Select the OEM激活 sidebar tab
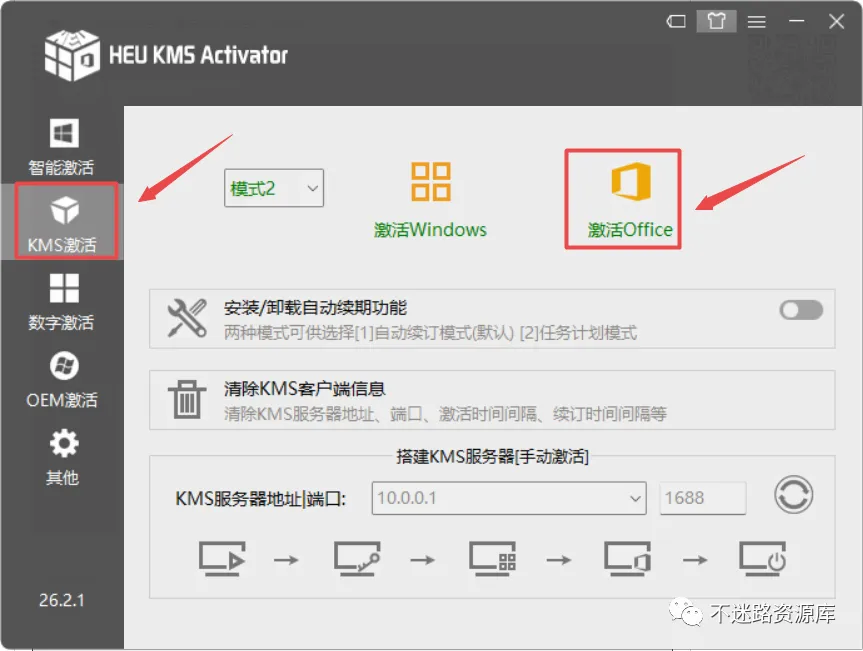Image resolution: width=863 pixels, height=651 pixels. tap(62, 380)
